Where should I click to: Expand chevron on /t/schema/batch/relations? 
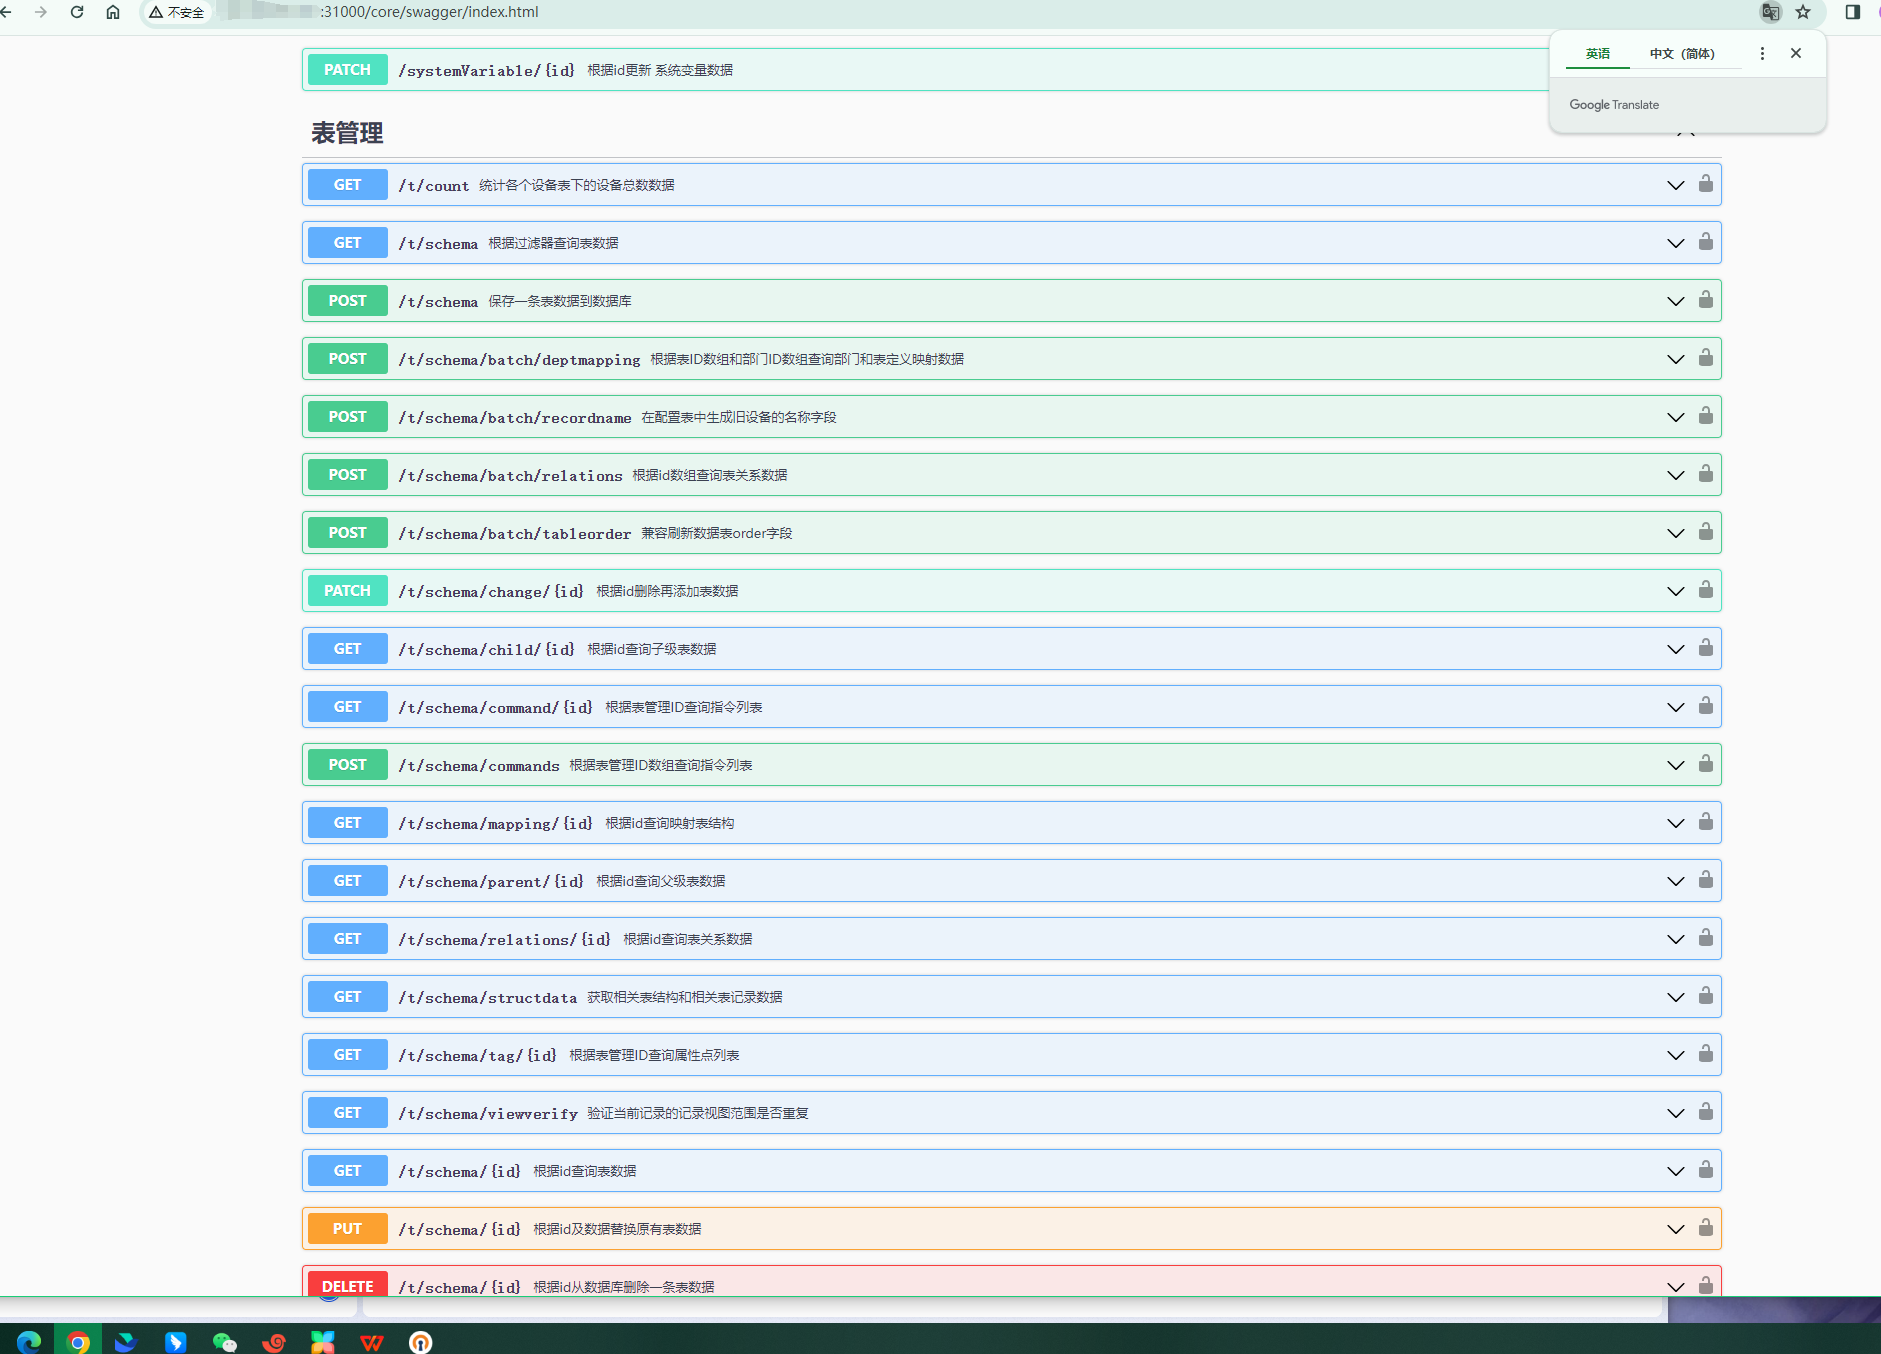point(1676,475)
